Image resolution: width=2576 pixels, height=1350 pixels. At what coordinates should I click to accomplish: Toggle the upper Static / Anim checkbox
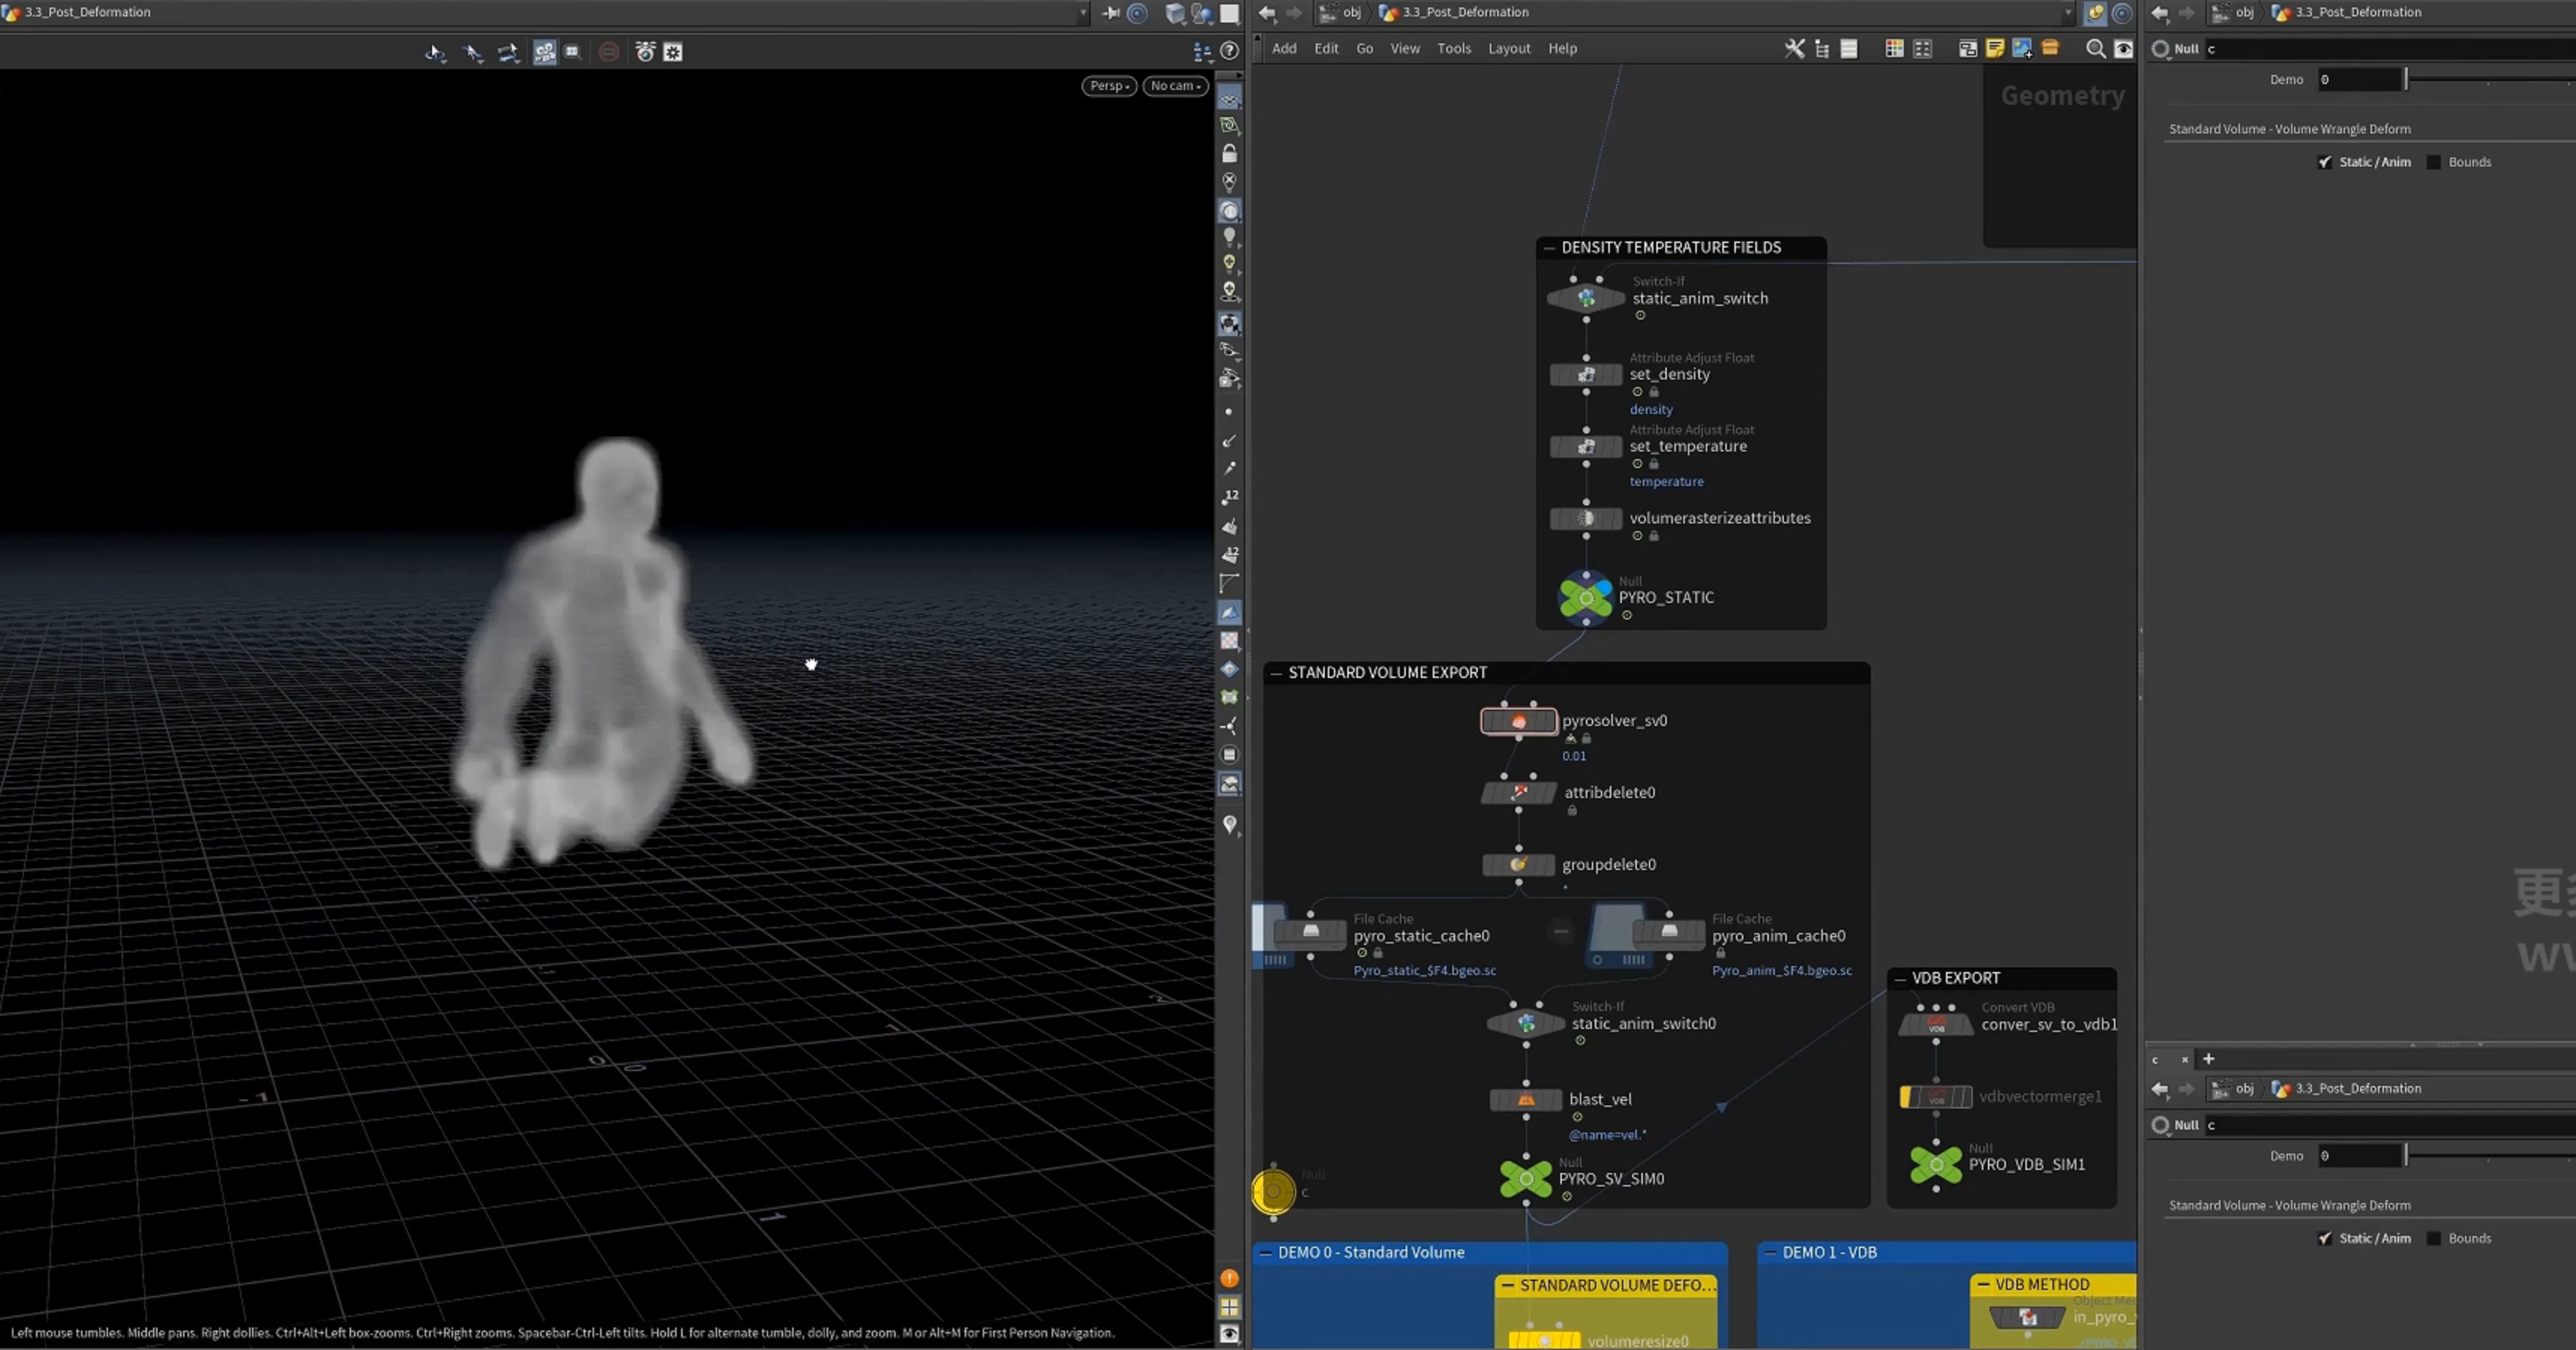pyautogui.click(x=2325, y=162)
